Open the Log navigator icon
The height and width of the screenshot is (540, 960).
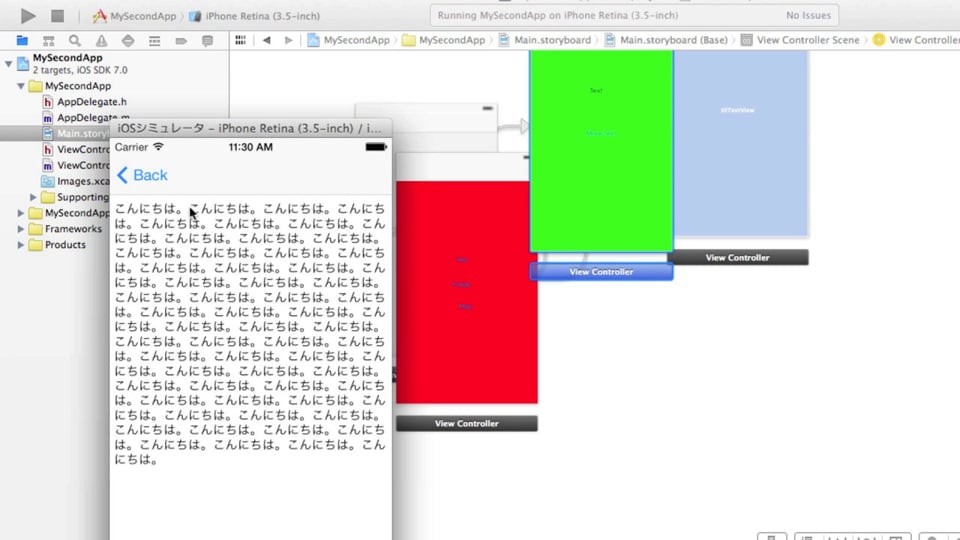pyautogui.click(x=208, y=40)
